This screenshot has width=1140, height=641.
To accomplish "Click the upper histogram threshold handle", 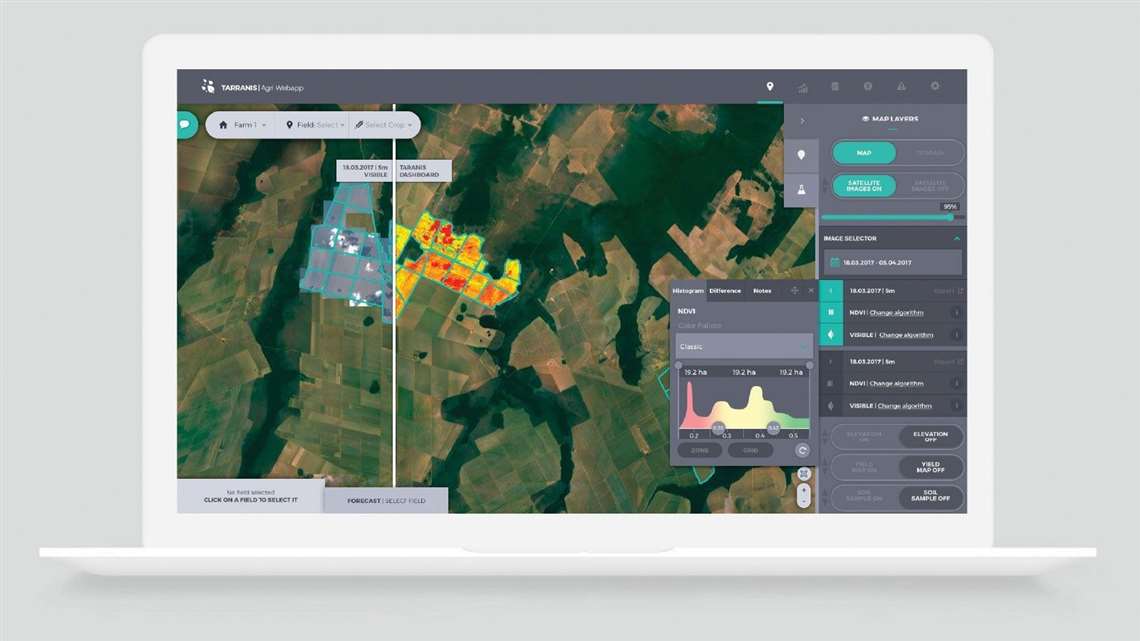I will [x=774, y=429].
